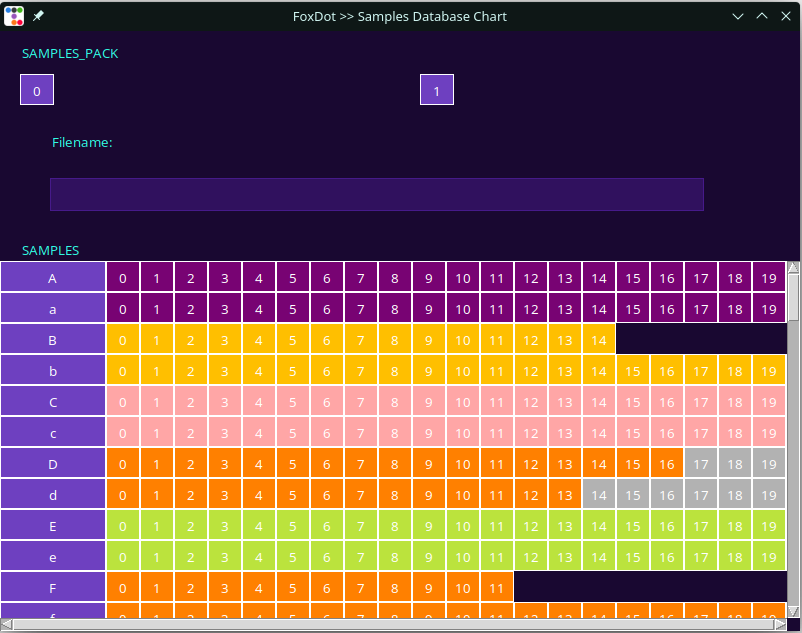This screenshot has width=802, height=633.
Task: Select sample 7 in row E
Action: (361, 526)
